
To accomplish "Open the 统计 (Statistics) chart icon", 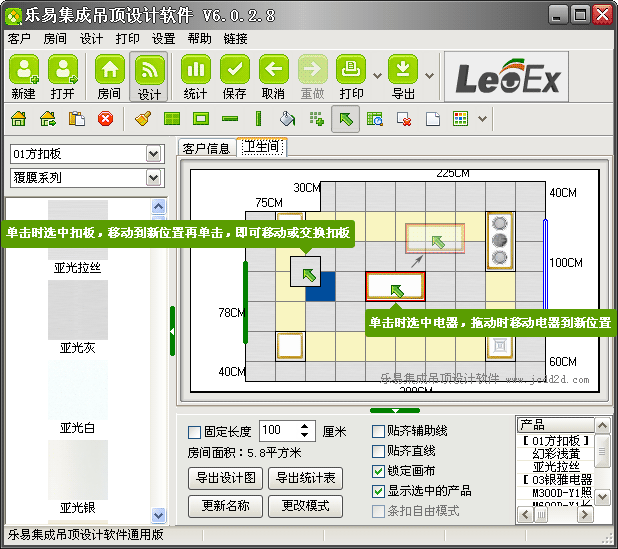I will [195, 71].
